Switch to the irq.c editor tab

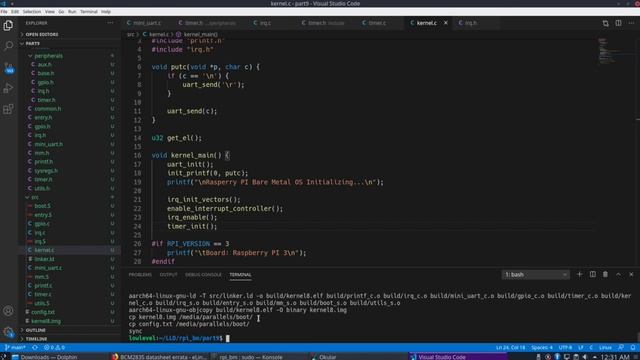point(265,23)
